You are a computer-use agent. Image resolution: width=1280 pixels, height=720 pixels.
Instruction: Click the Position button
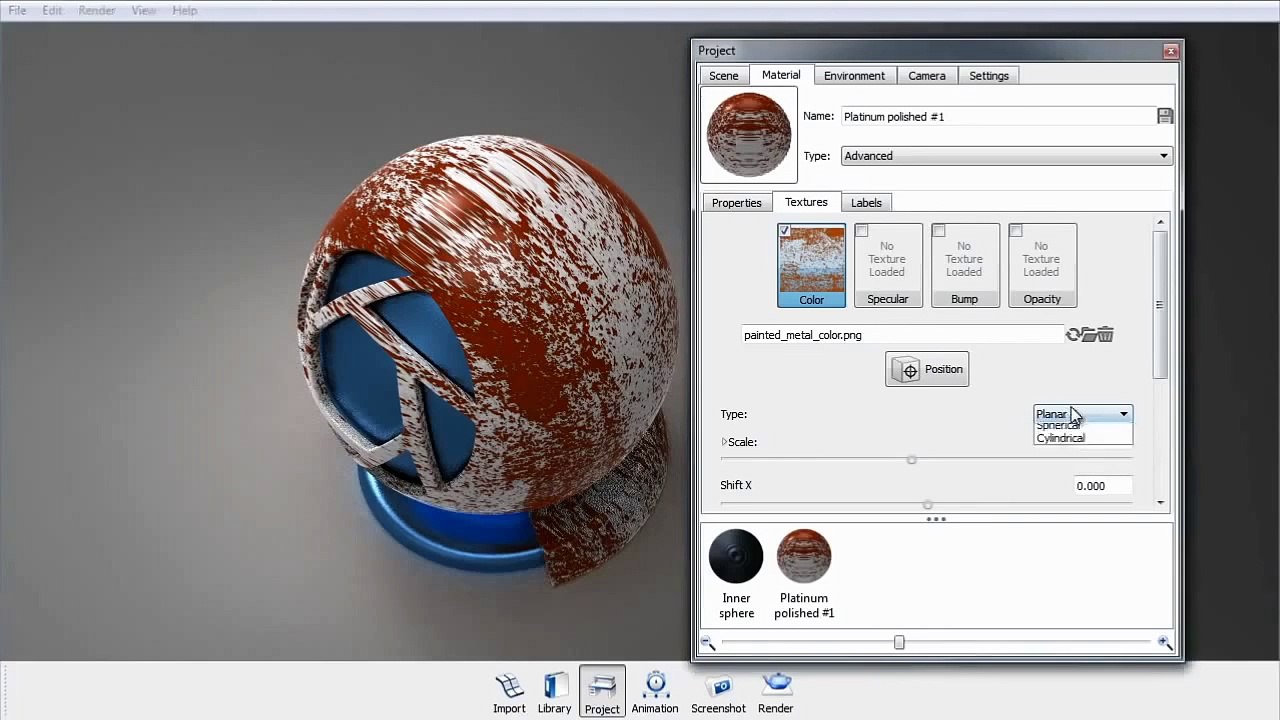[x=927, y=370]
